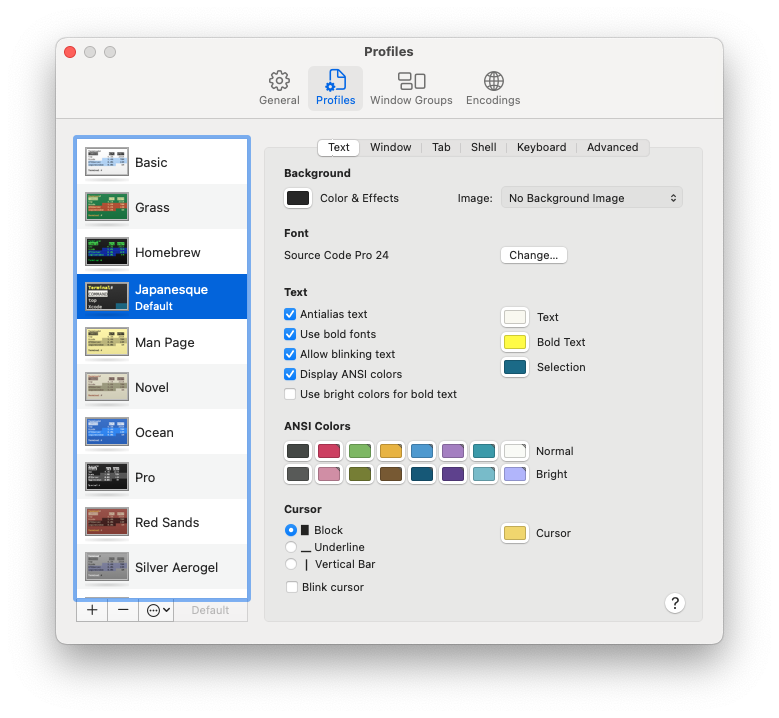
Task: Open the Text color well
Action: coord(515,317)
